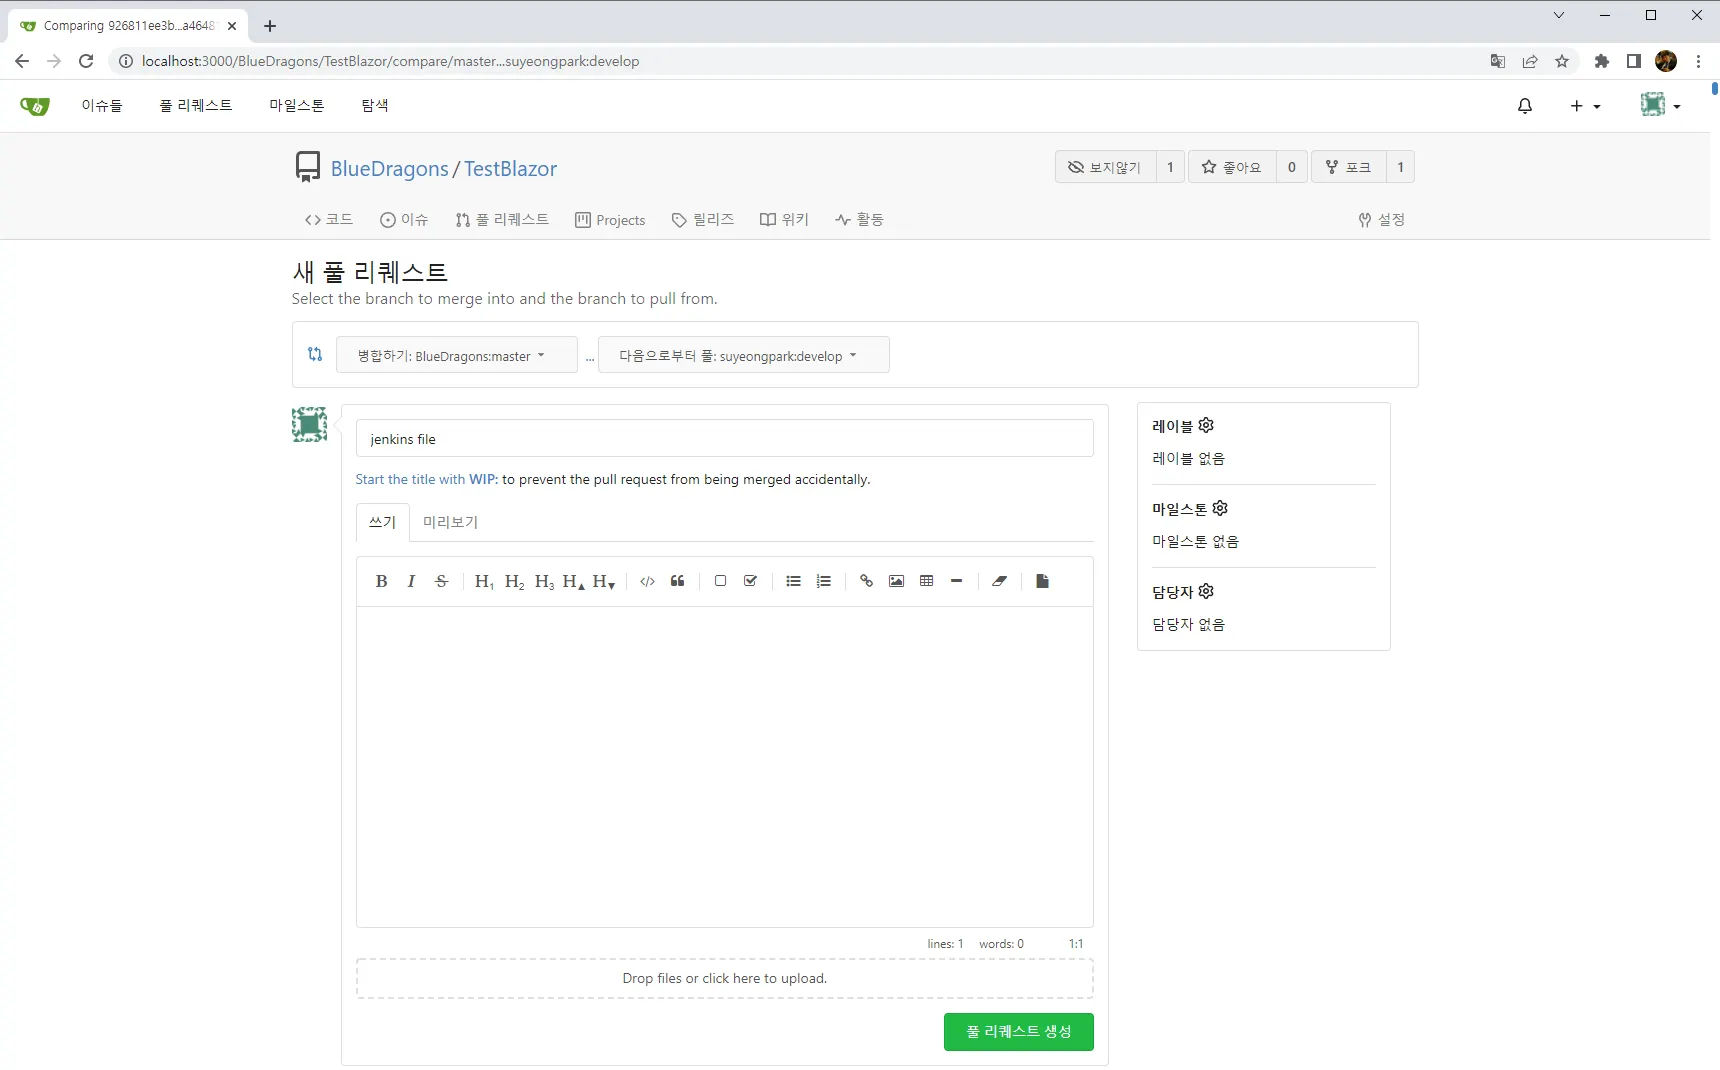The image size is (1720, 1070).
Task: Open the 마일스톤 gear selector in sidebar
Action: click(1220, 508)
